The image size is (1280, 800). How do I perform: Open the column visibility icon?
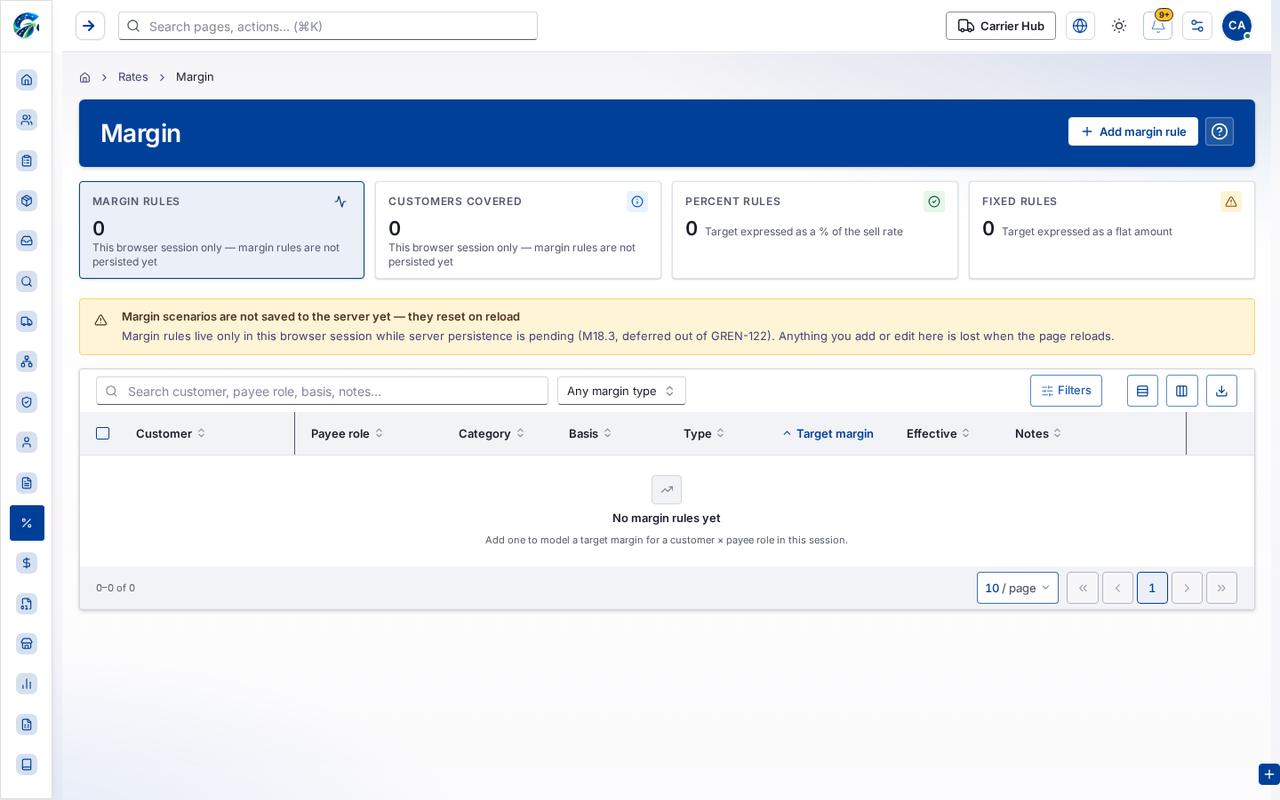point(1182,391)
